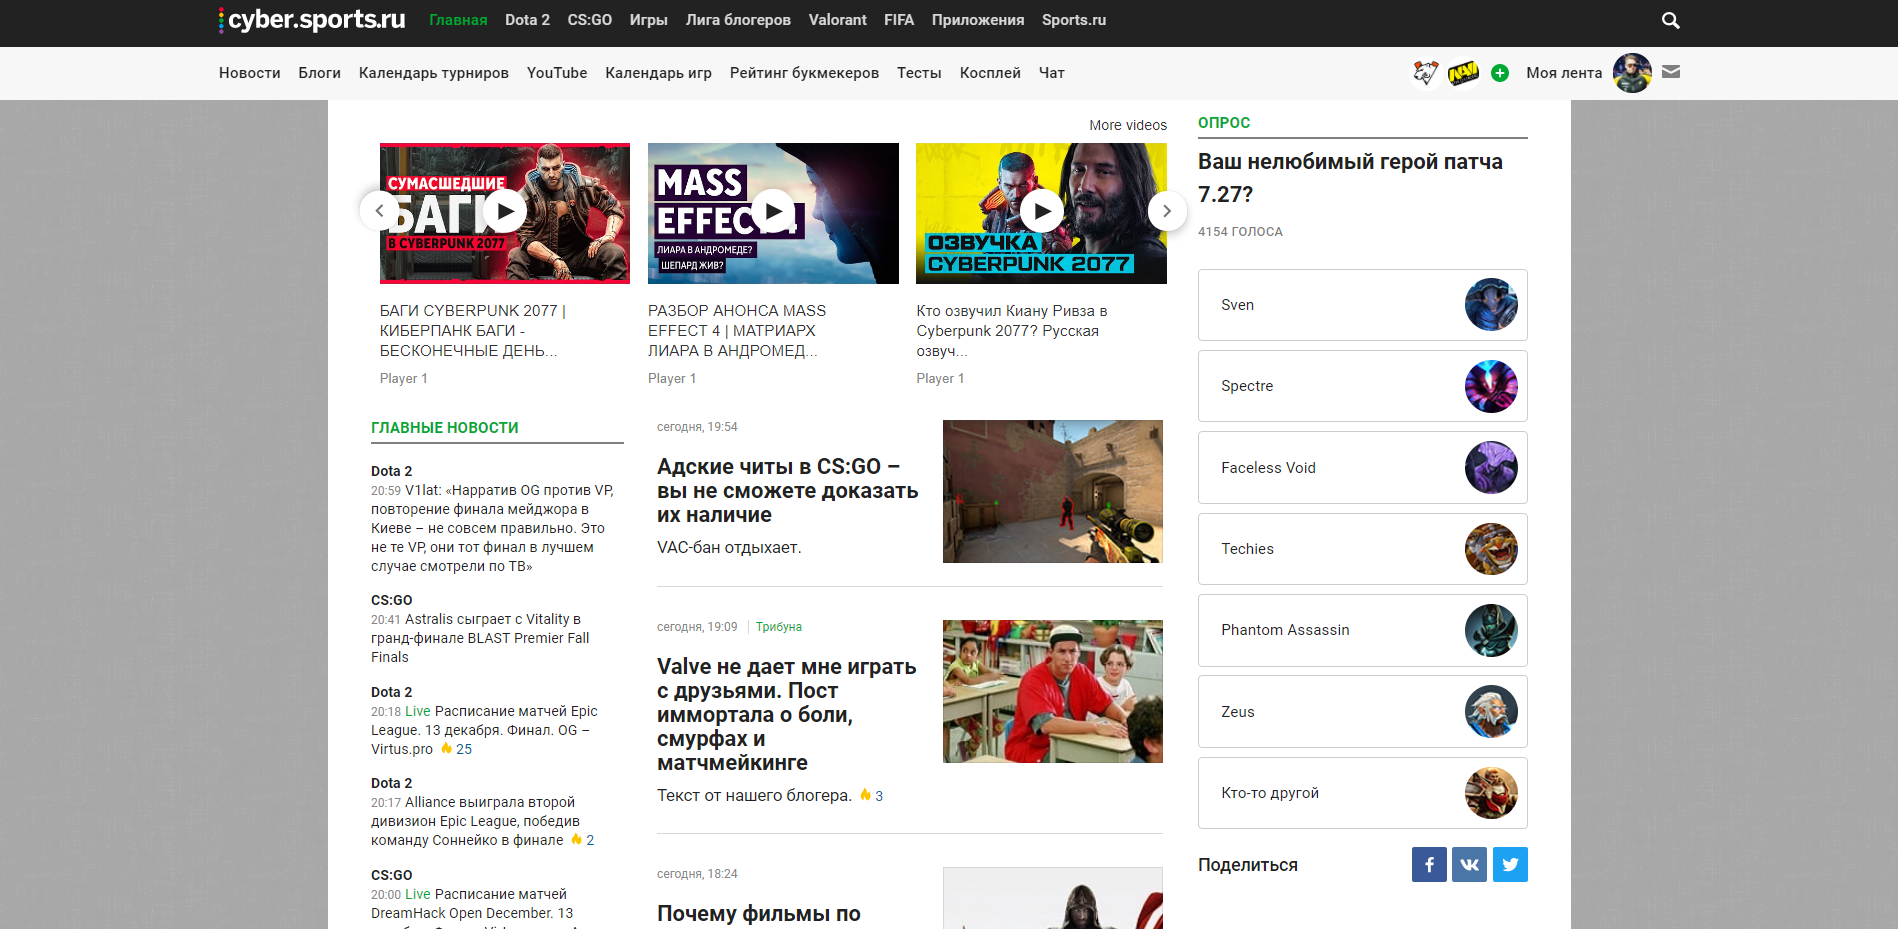Vote for Sven in the poll

(x=1362, y=305)
